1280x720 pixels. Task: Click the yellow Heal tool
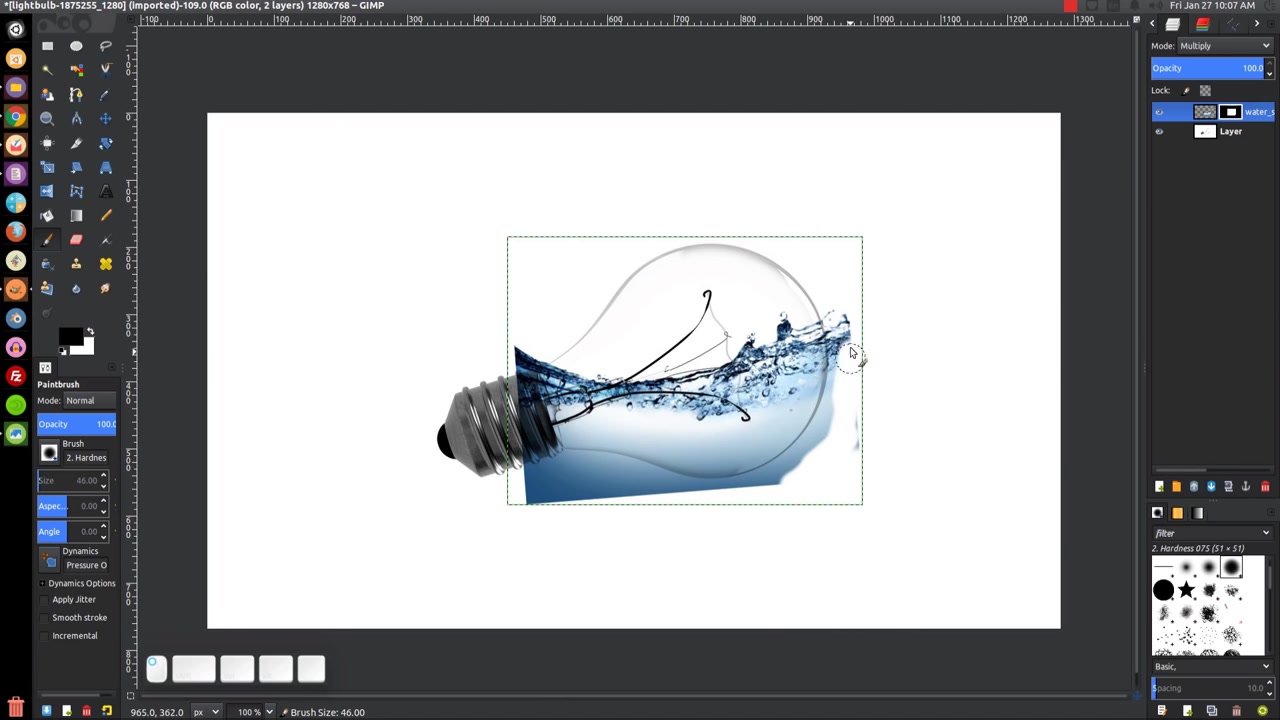pos(105,264)
